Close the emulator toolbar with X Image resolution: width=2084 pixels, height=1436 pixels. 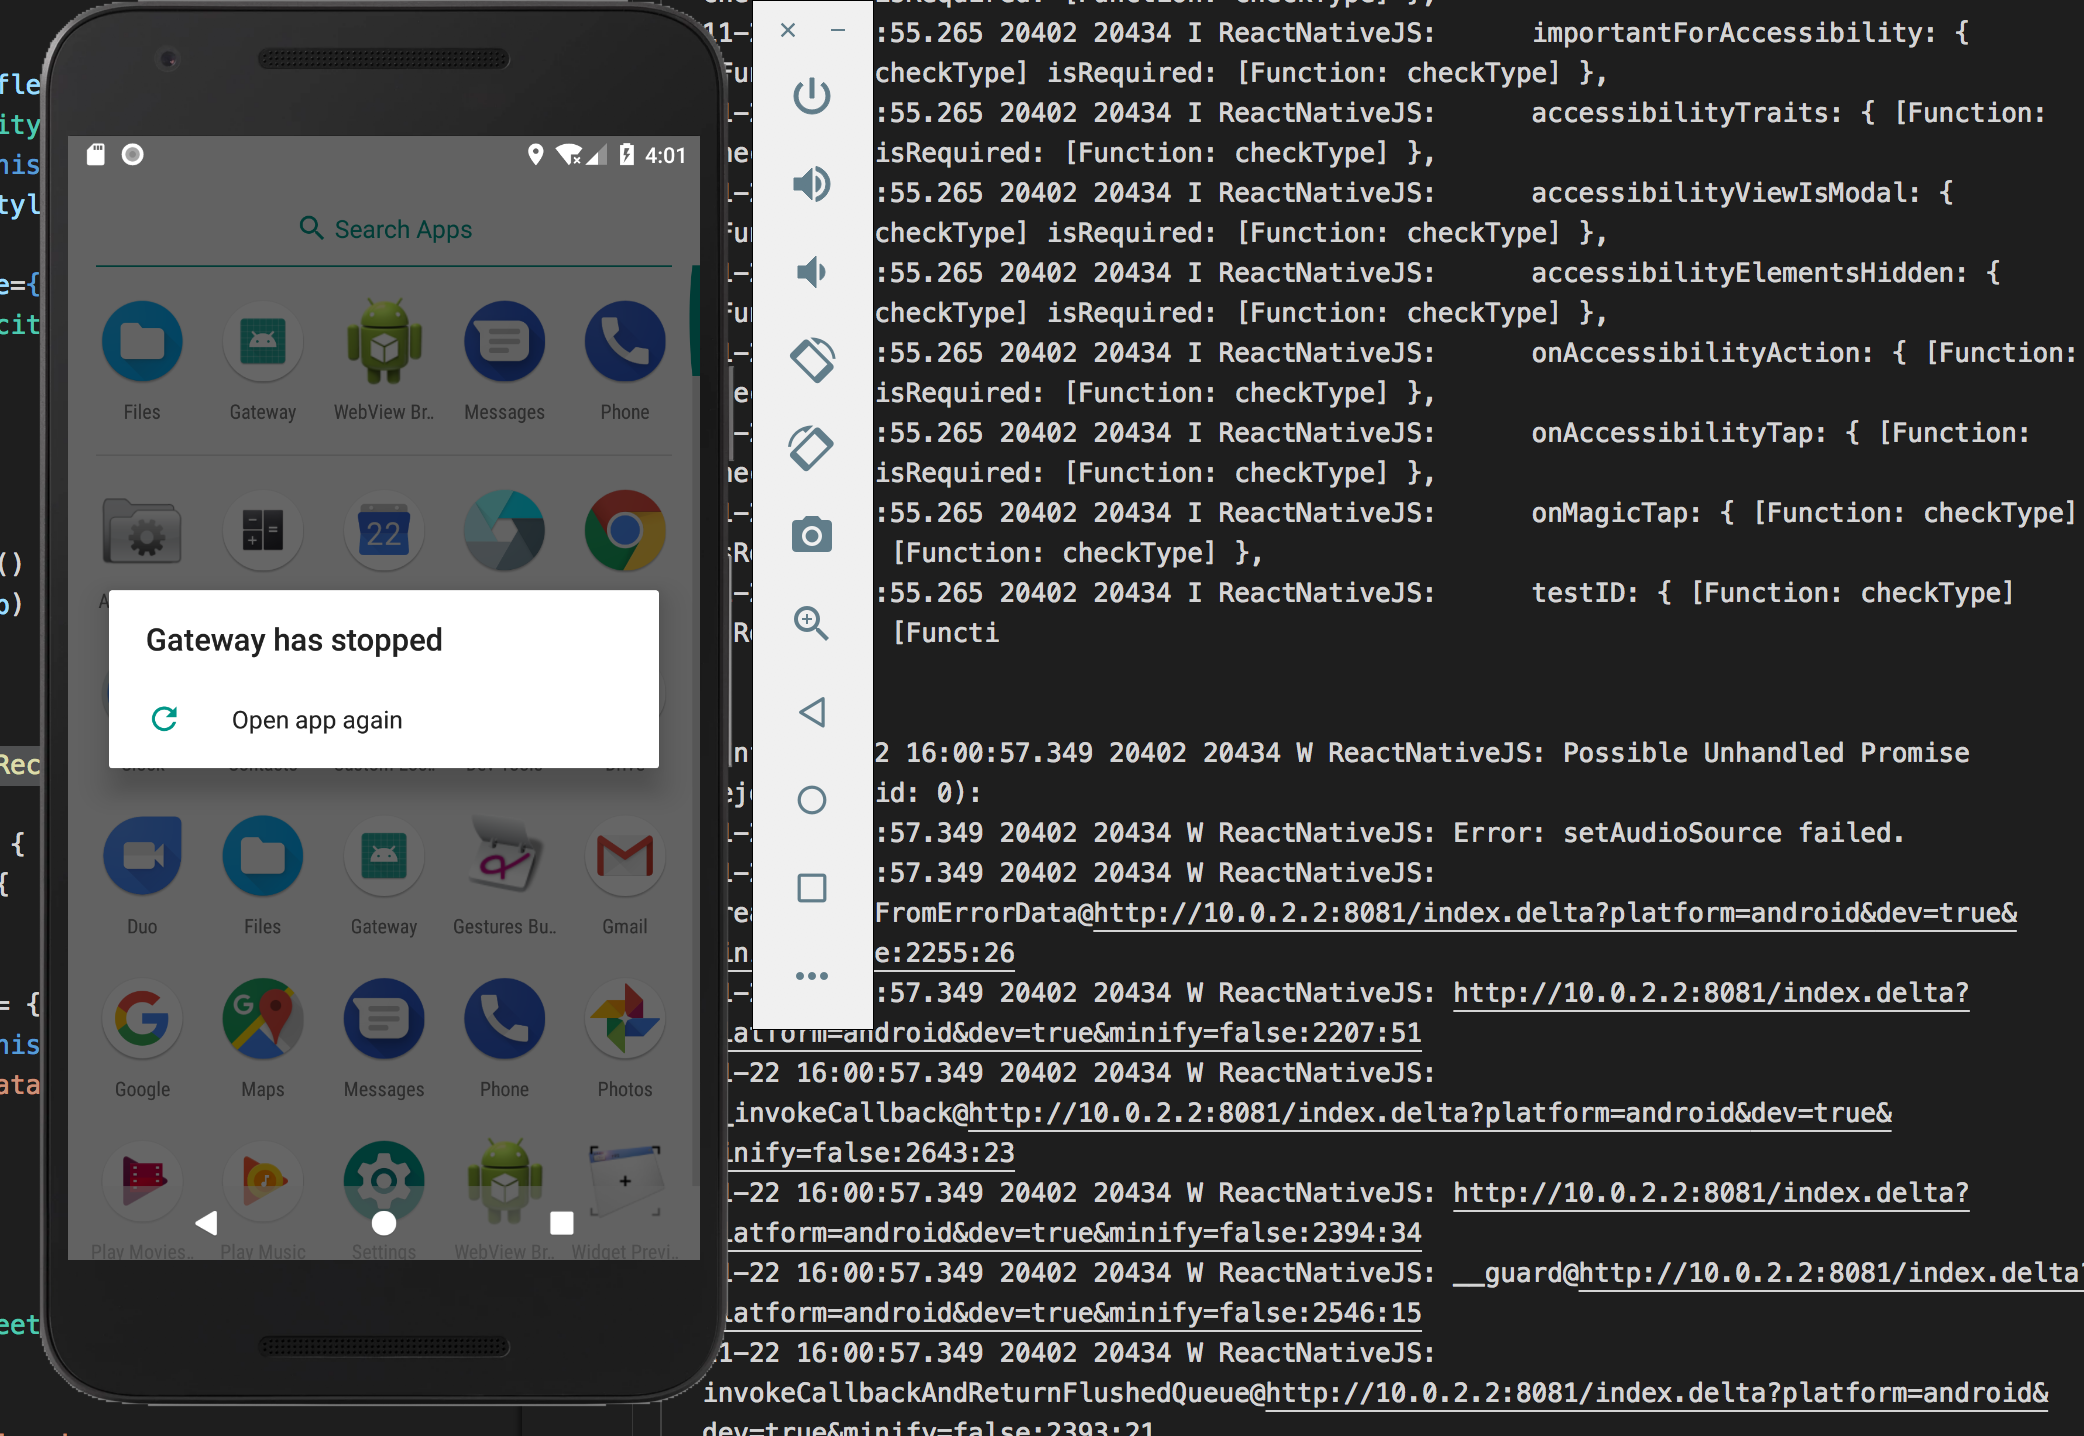788,30
